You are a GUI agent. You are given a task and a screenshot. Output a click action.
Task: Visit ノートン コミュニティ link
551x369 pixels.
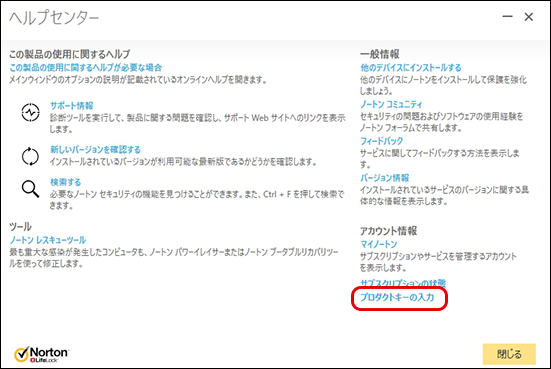[x=391, y=104]
